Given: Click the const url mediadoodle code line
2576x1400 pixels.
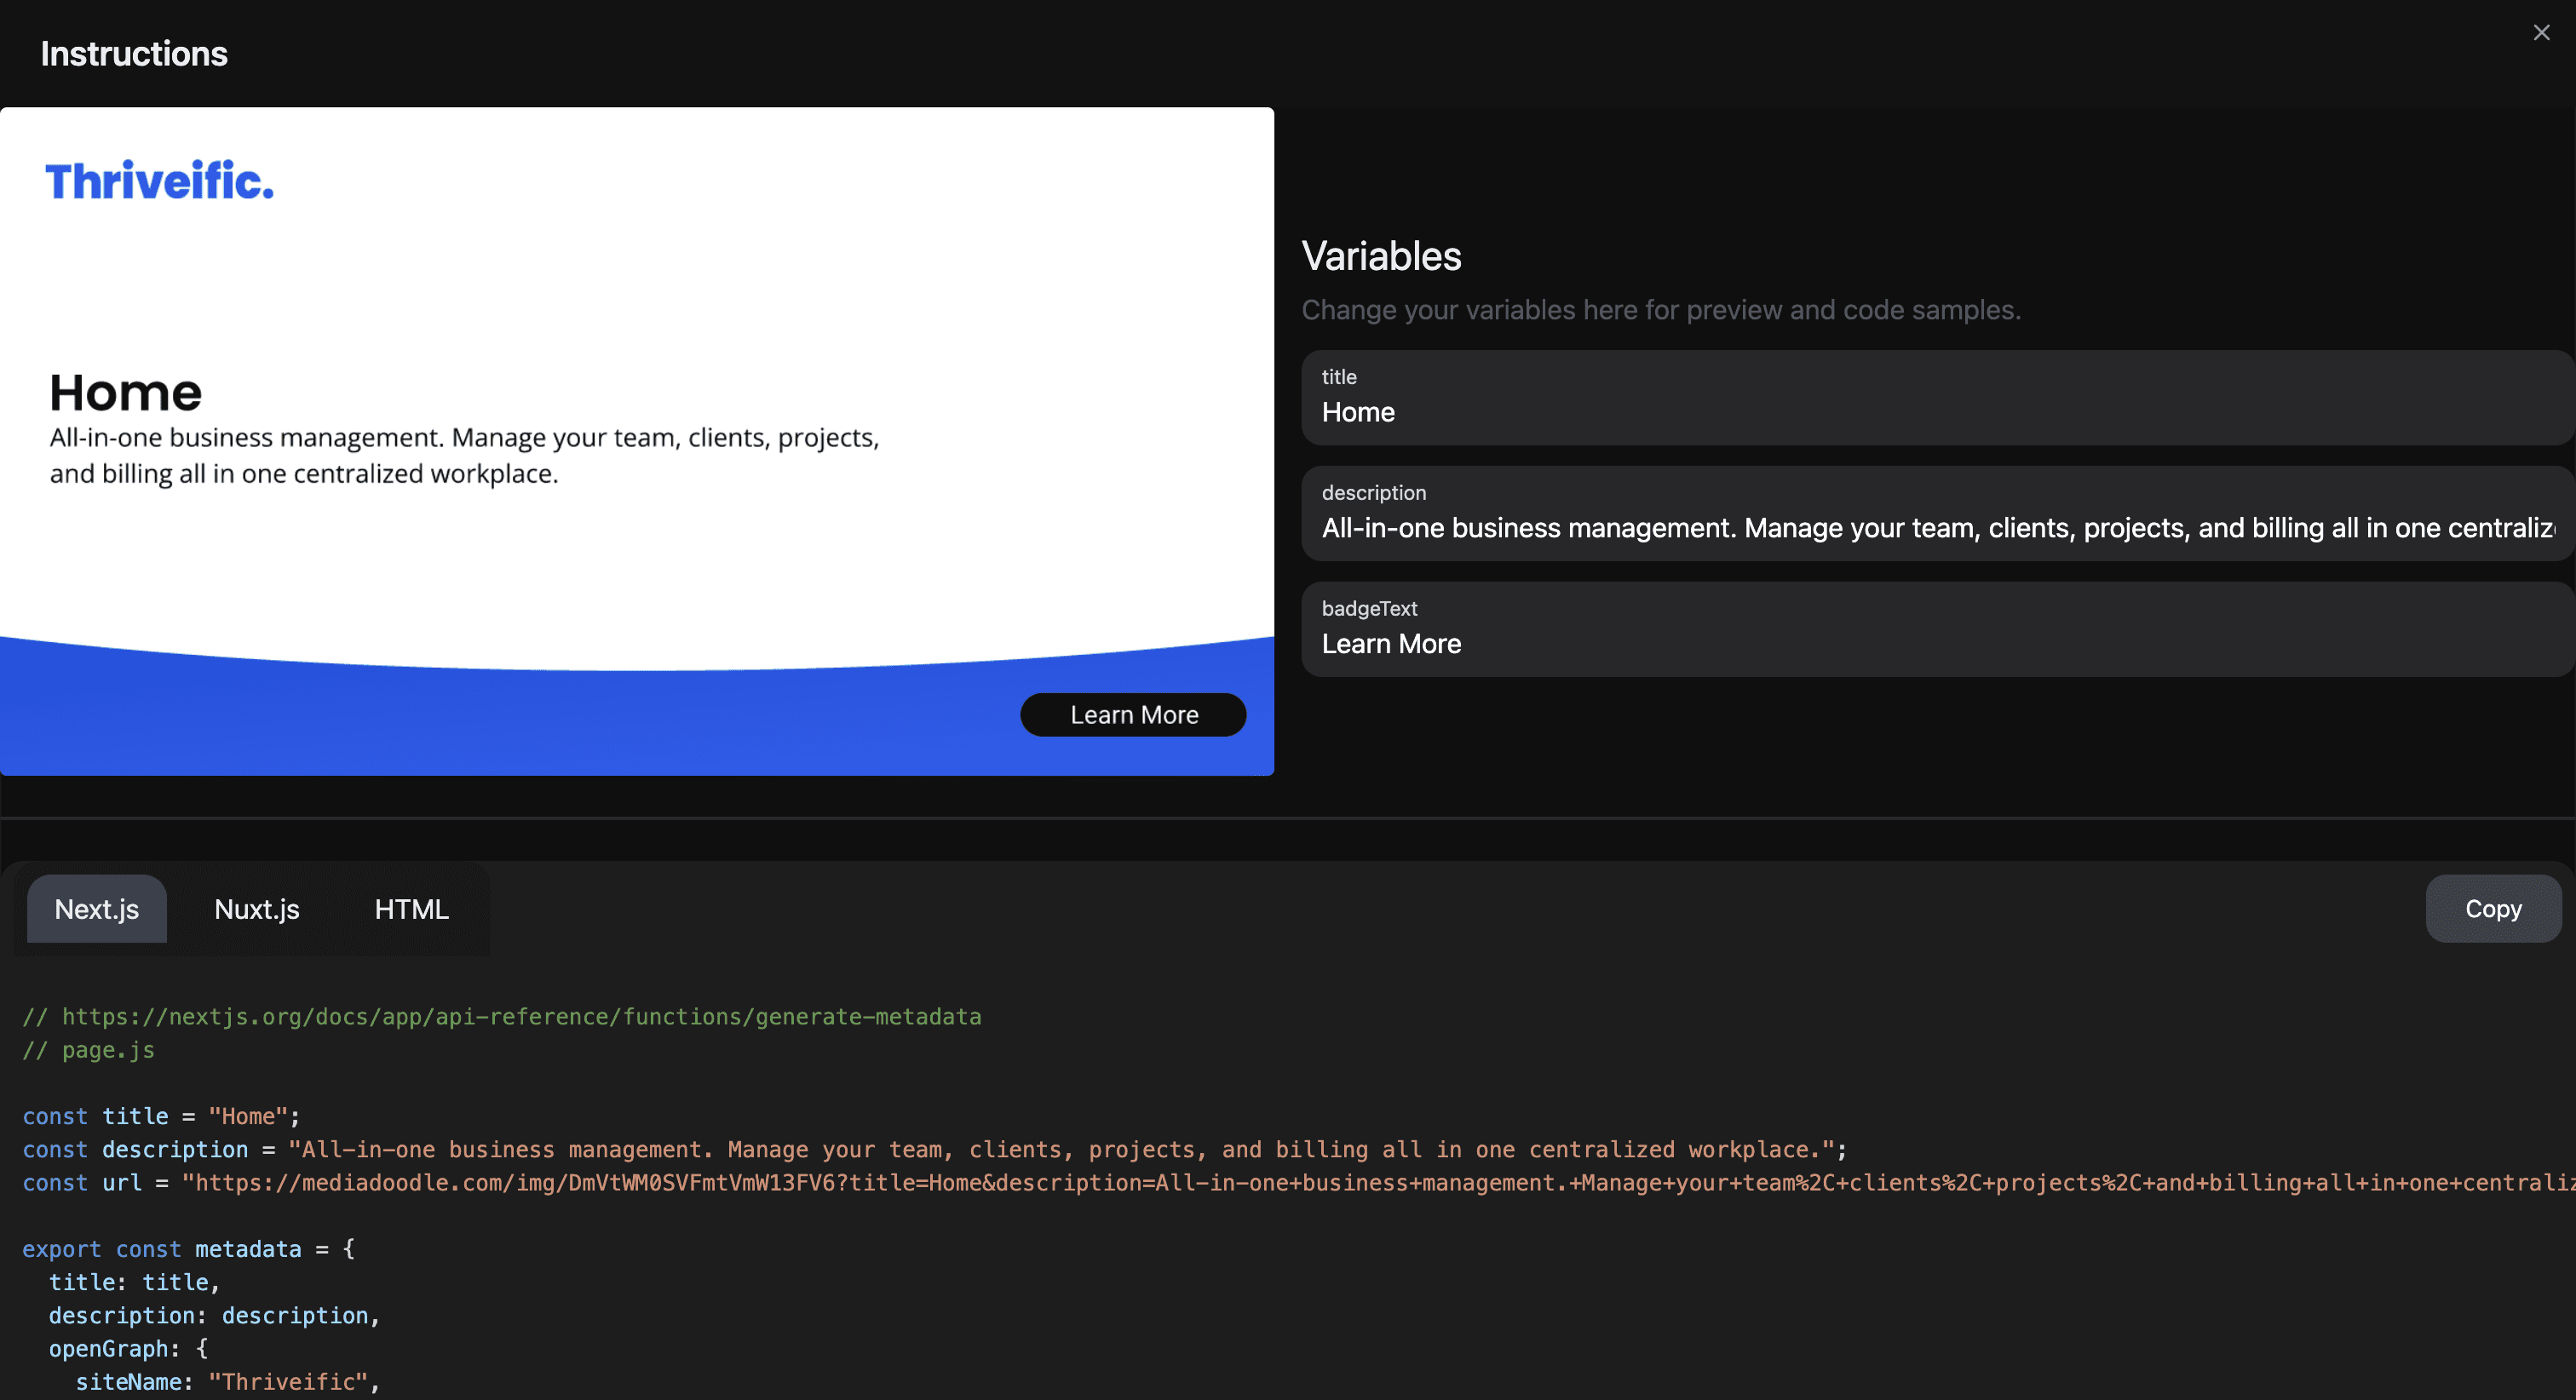Looking at the screenshot, I should pos(1299,1183).
